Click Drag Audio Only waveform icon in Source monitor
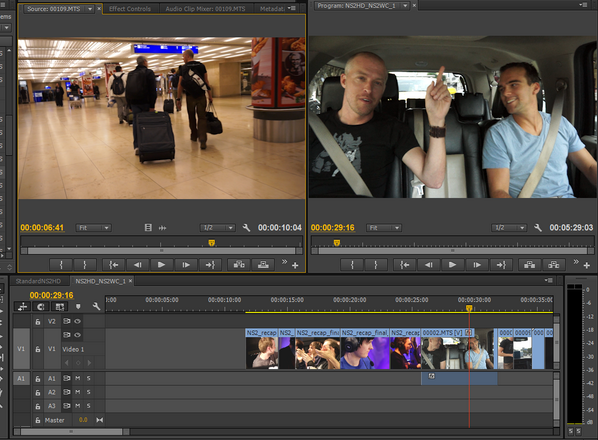Image resolution: width=598 pixels, height=440 pixels. pyautogui.click(x=162, y=228)
